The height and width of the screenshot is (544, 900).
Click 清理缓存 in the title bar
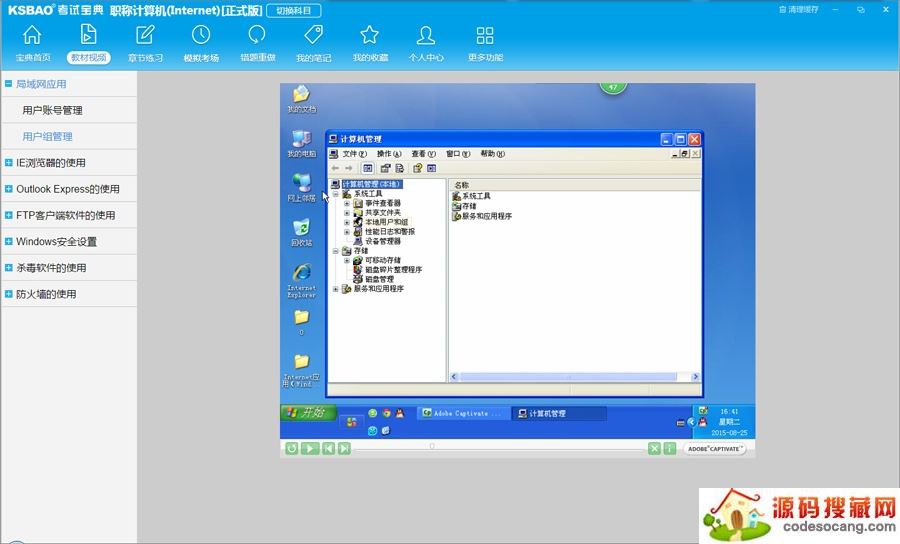point(798,9)
